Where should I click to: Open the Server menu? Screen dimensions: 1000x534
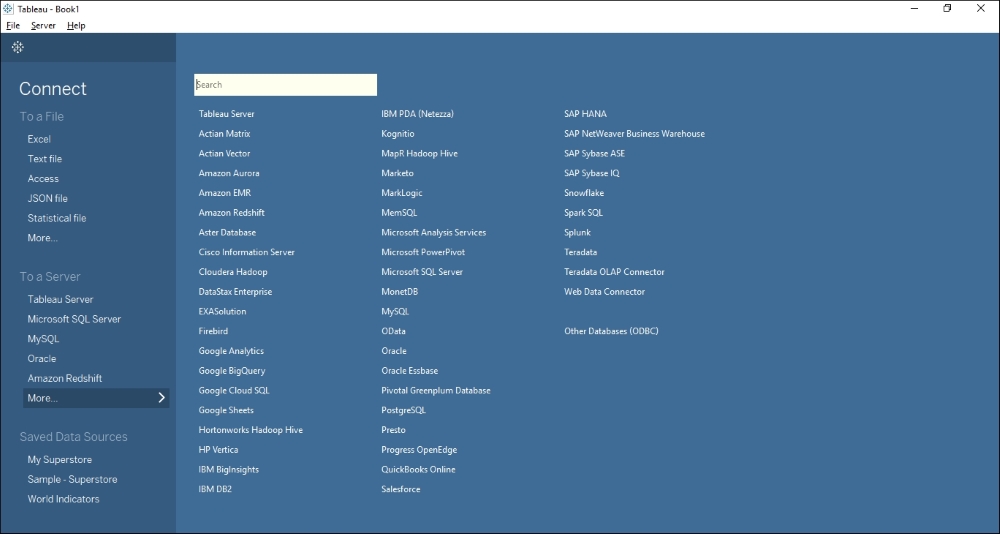[x=43, y=26]
